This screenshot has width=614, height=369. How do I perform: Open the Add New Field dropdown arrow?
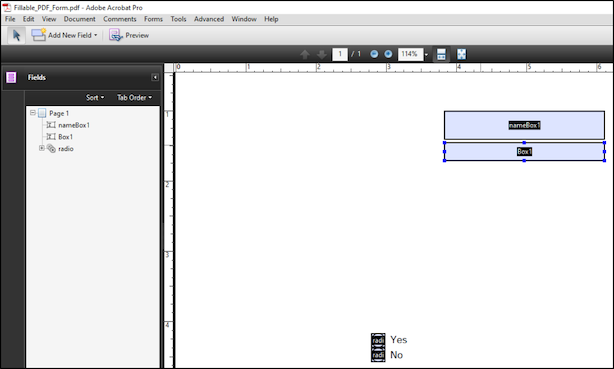pyautogui.click(x=96, y=35)
